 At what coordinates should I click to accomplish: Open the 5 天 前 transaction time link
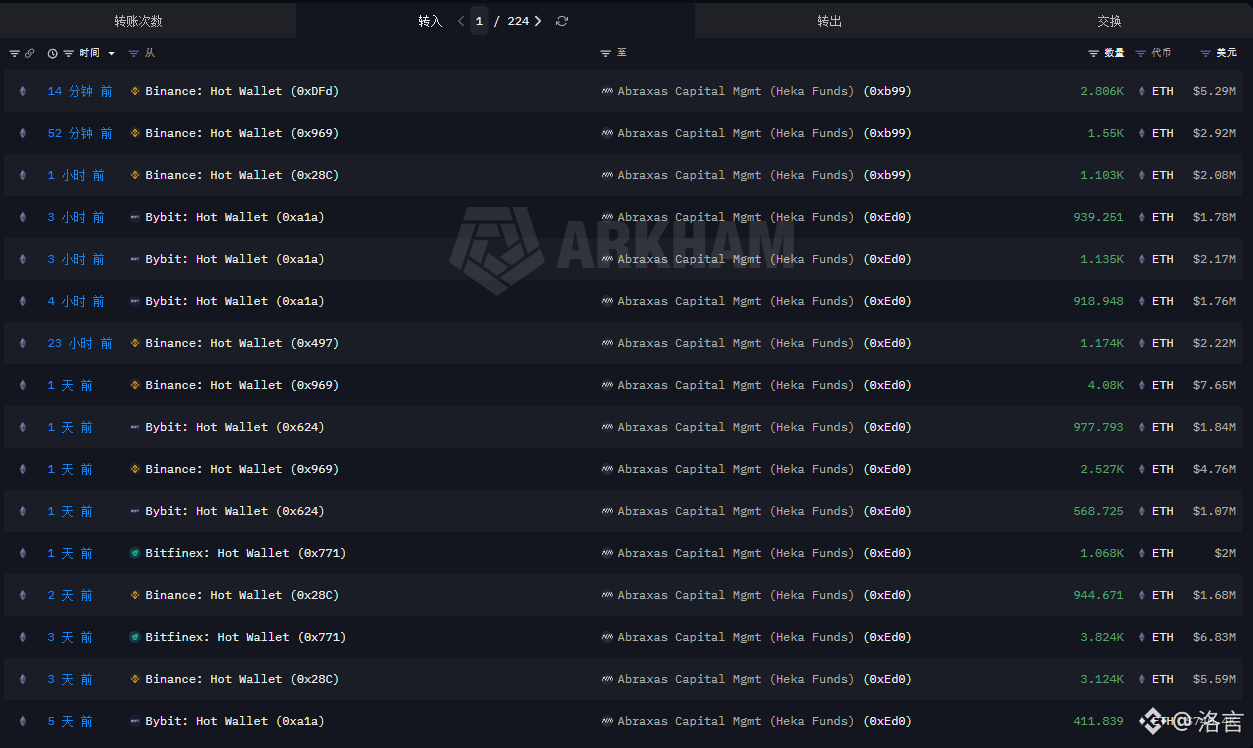coord(70,721)
